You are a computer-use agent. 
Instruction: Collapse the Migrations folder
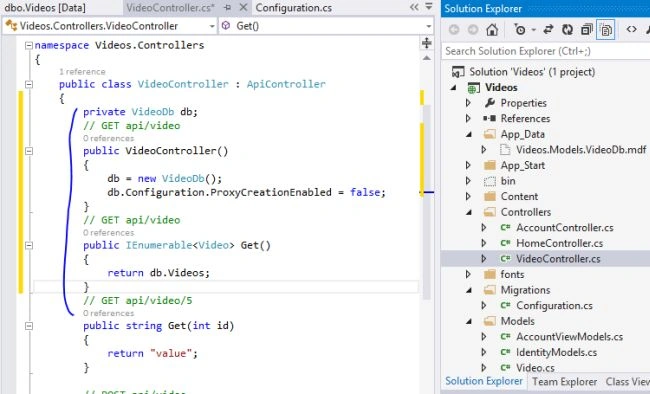(469, 290)
